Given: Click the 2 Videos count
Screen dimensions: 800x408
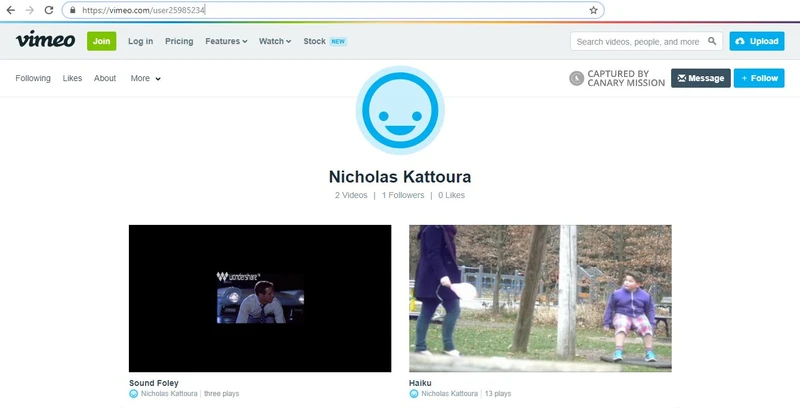Looking at the screenshot, I should [x=351, y=195].
